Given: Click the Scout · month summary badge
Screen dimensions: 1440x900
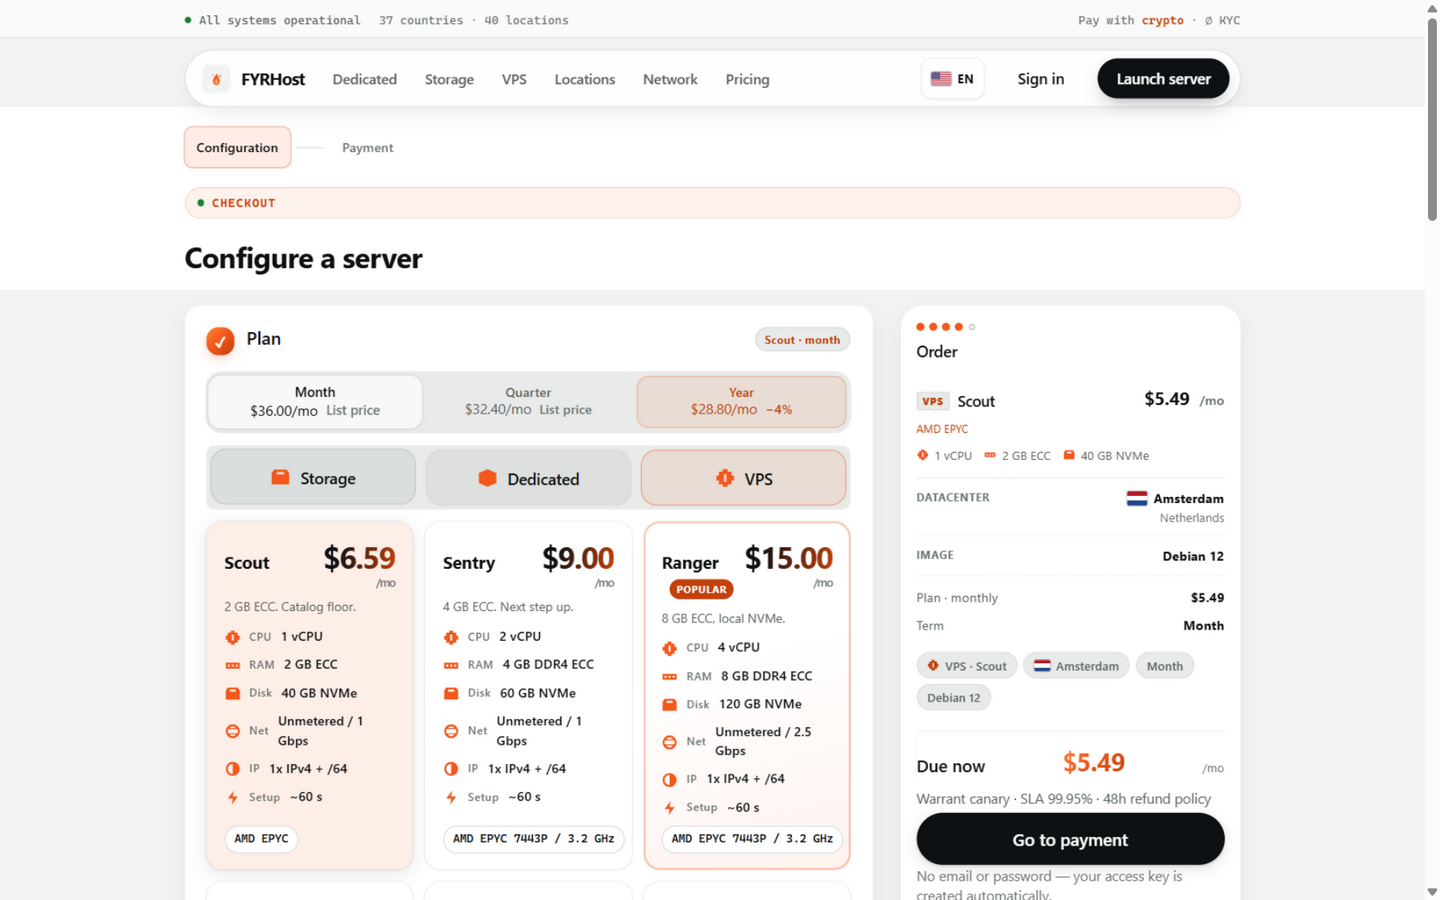Looking at the screenshot, I should pos(802,340).
